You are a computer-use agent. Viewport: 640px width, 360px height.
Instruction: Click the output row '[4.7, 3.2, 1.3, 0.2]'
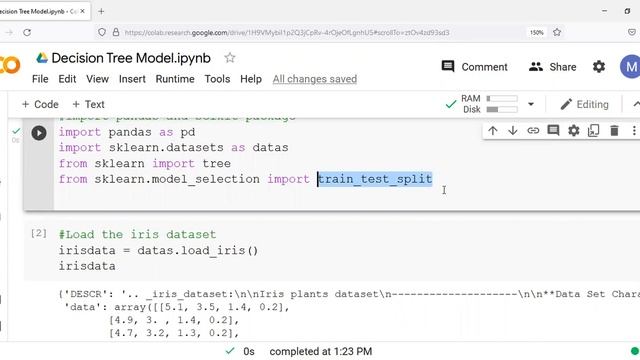coord(173,333)
